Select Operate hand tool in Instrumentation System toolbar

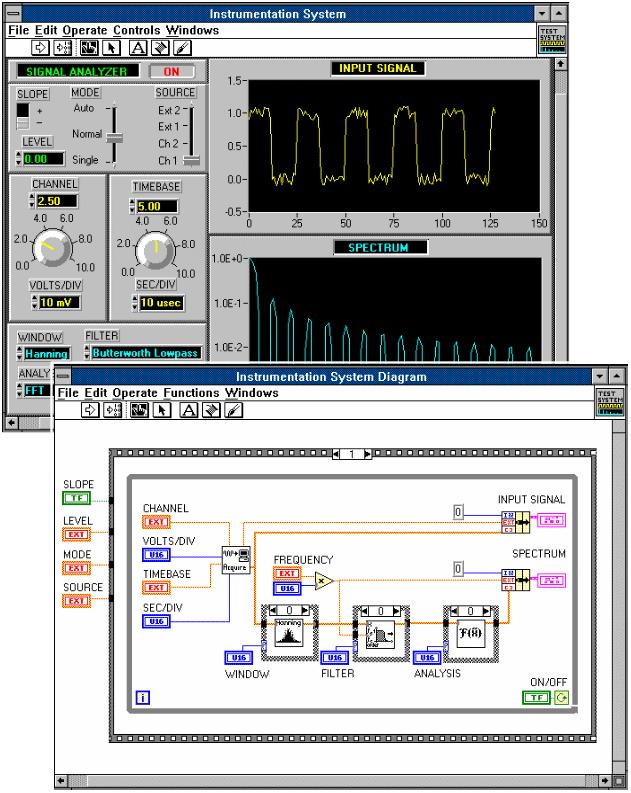coord(89,48)
